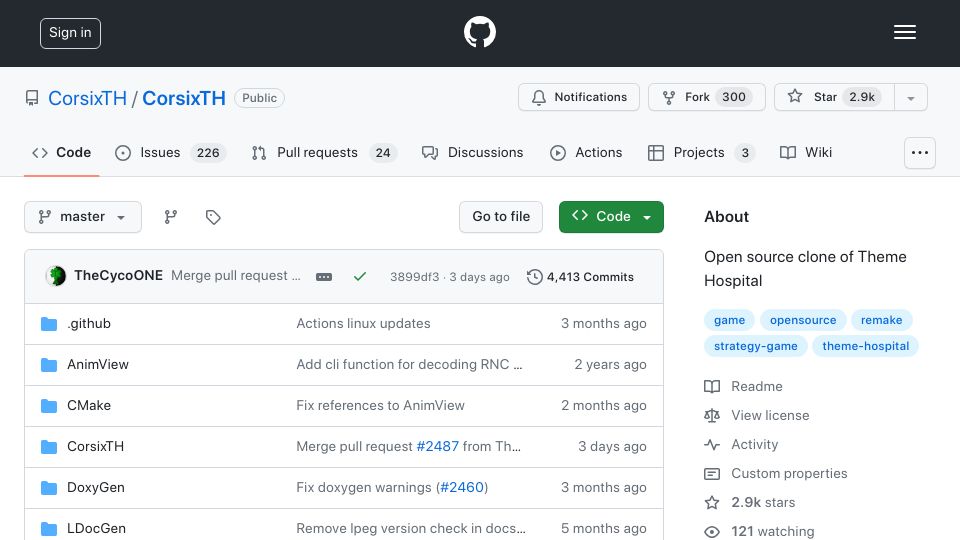
Task: Click the Sign in button
Action: [x=70, y=33]
